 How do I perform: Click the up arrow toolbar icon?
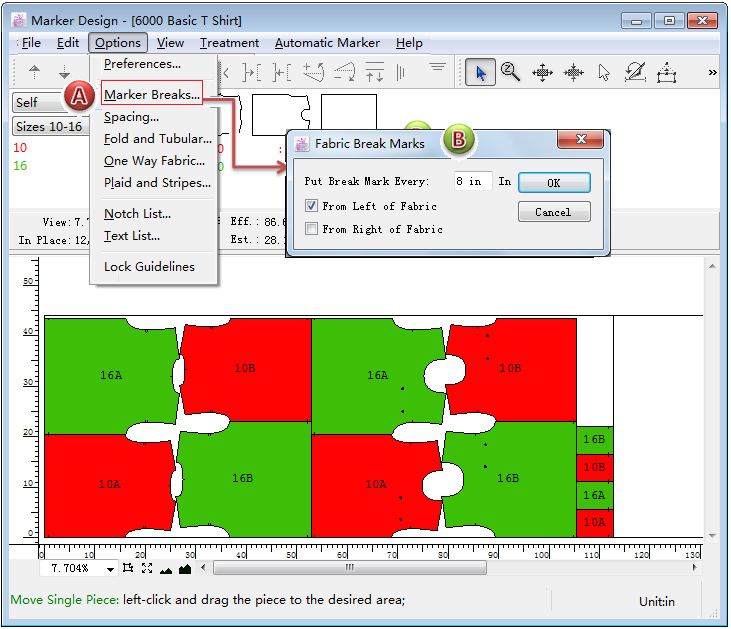35,72
